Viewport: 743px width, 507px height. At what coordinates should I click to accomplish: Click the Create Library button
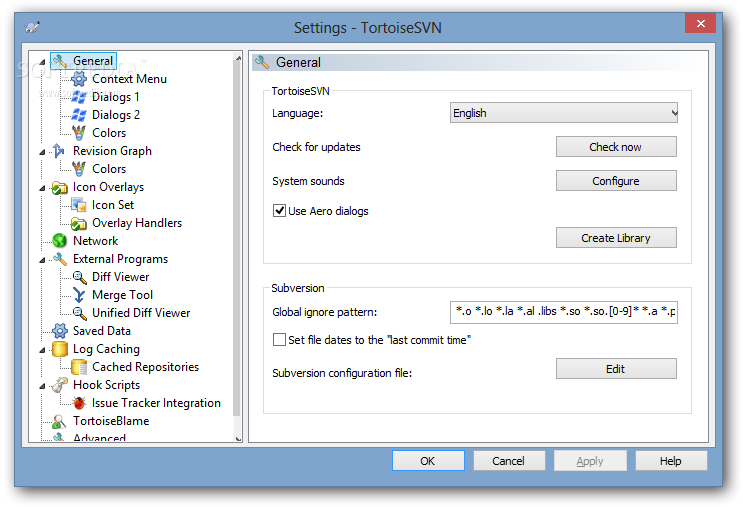616,238
